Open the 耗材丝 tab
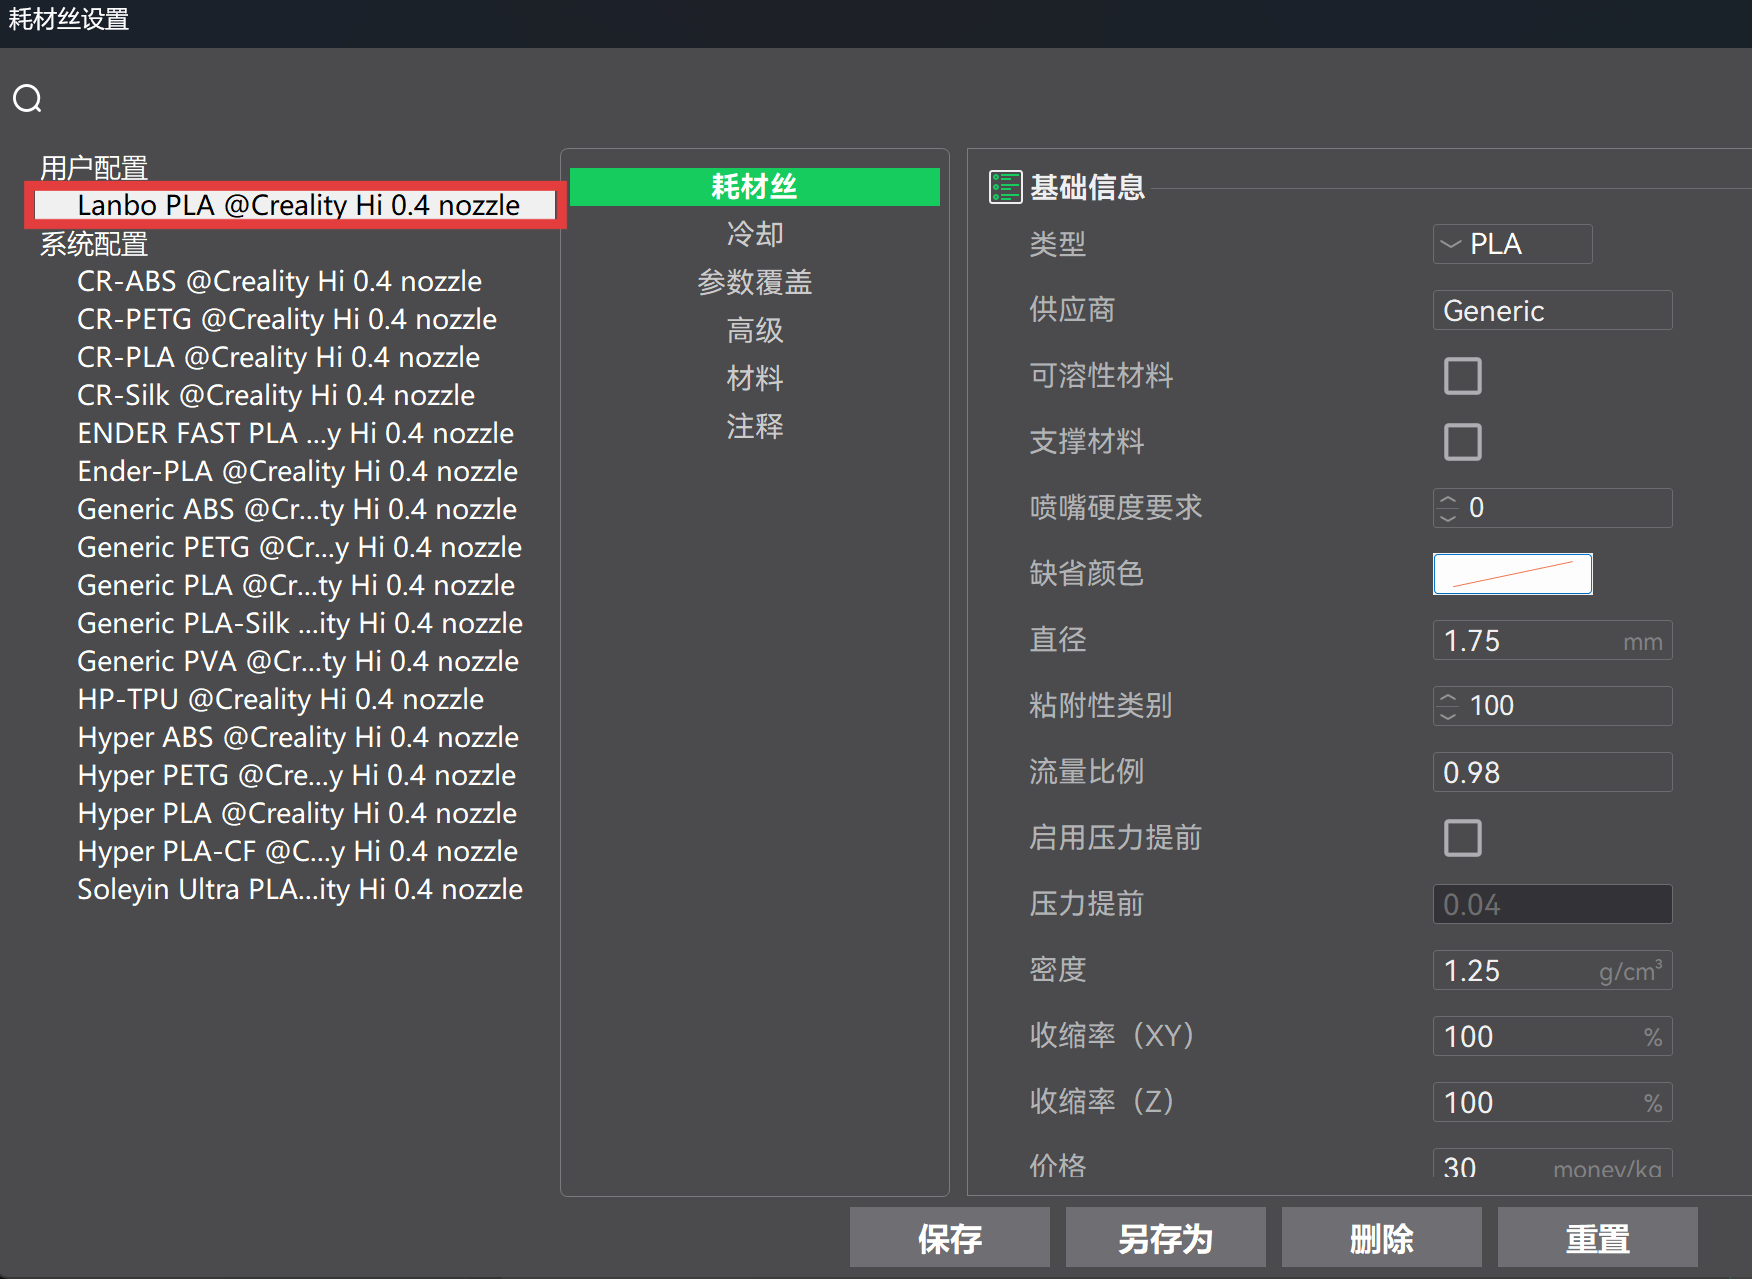The image size is (1752, 1279). tap(755, 187)
